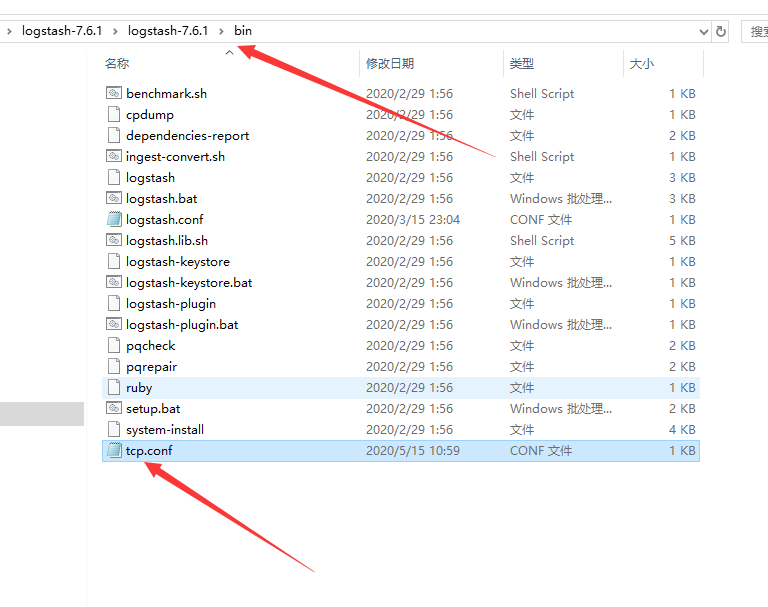The image size is (768, 607).
Task: Click the CONF 文件 type of tcp.conf
Action: [541, 451]
